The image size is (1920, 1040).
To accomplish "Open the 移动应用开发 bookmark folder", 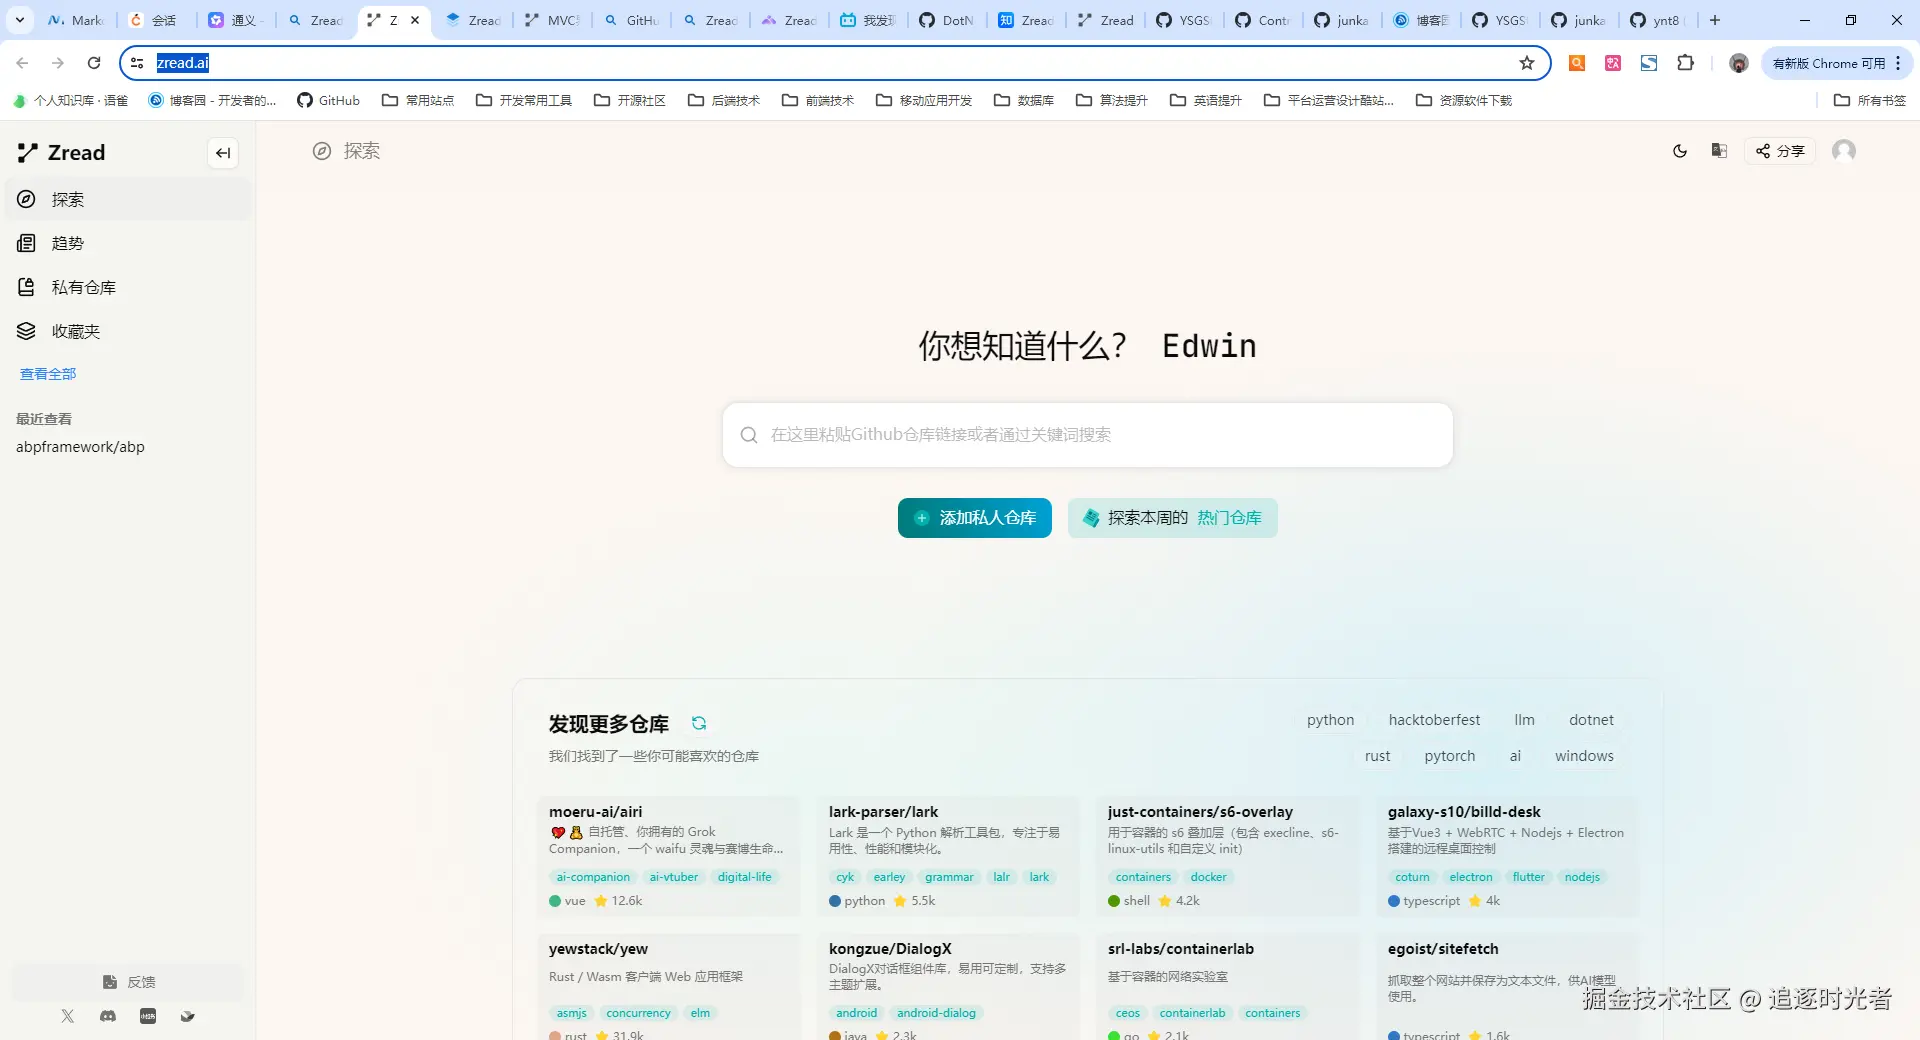I will [x=924, y=100].
